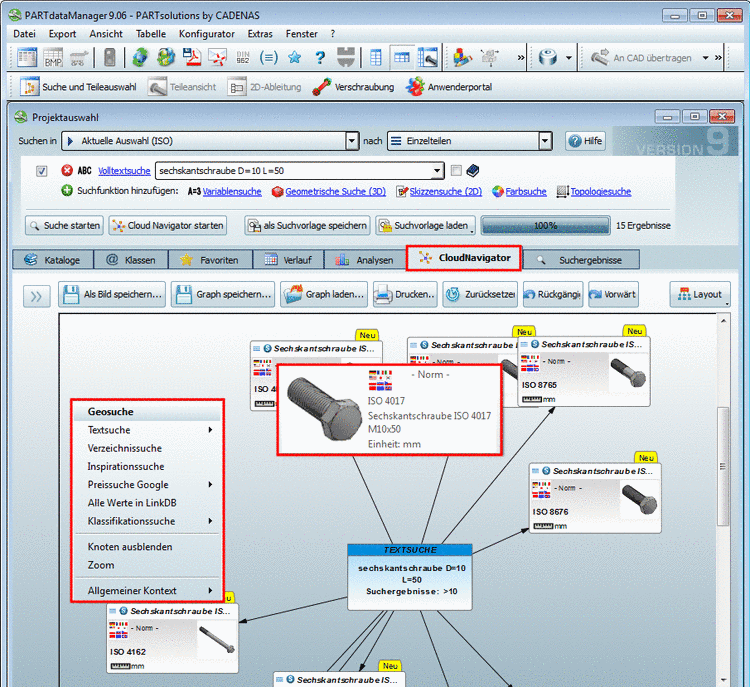
Task: Click the blue star favorites icon
Action: coord(294,57)
